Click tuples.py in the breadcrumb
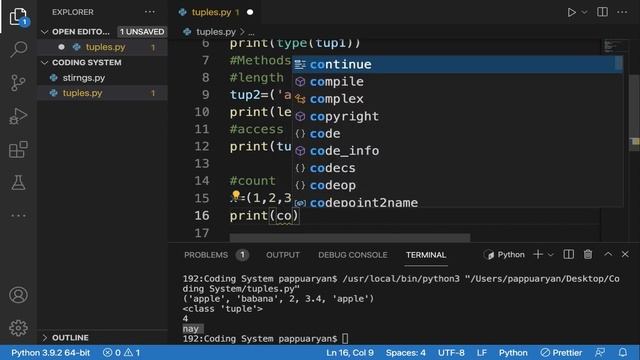This screenshot has width=640, height=360. pos(216,31)
